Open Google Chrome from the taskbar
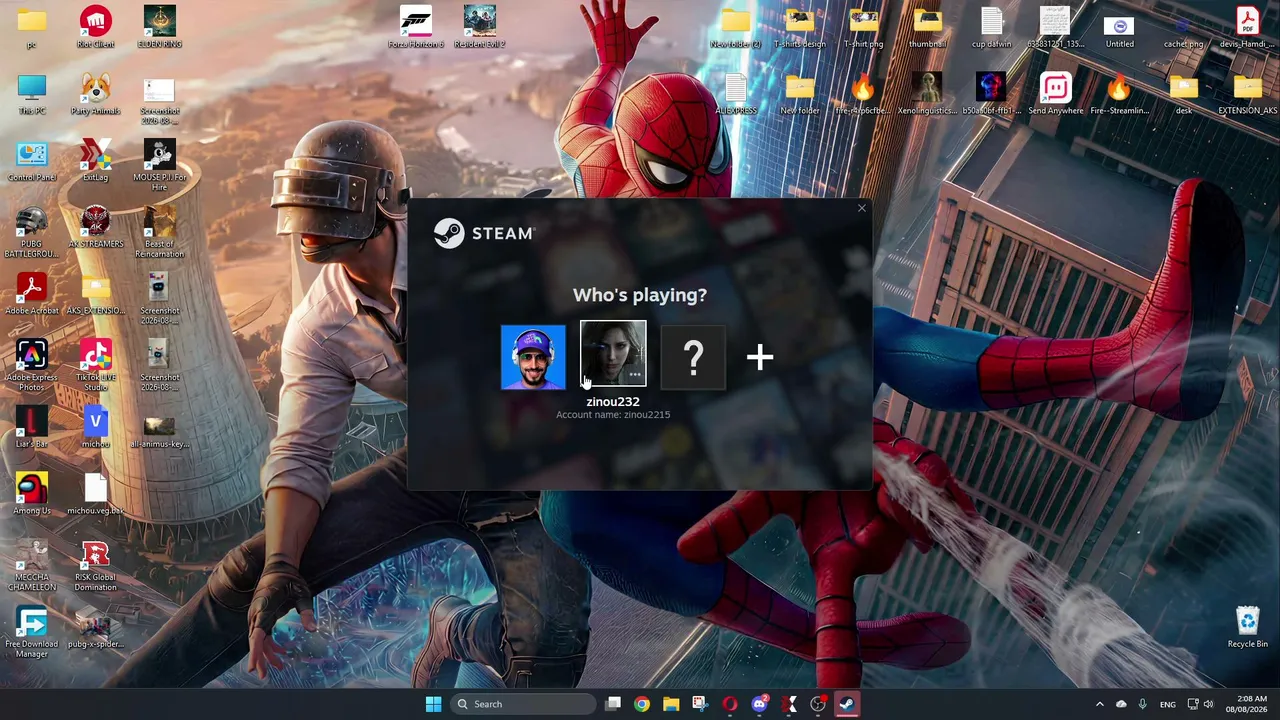The image size is (1280, 720). click(642, 704)
